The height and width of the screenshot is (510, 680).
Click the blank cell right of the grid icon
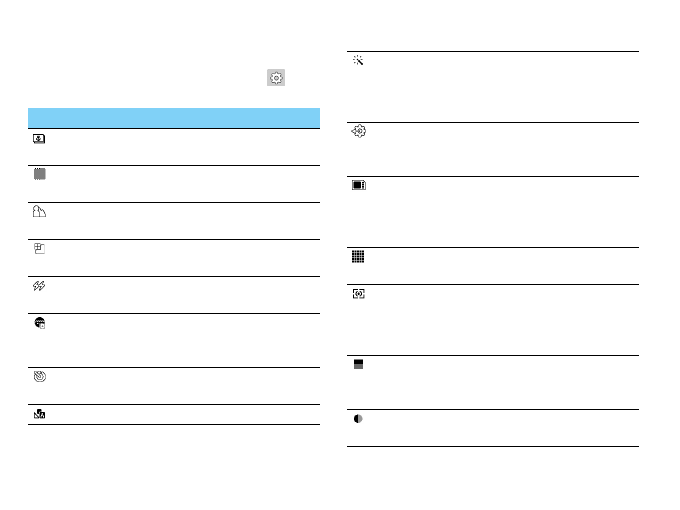[x=500, y=265]
